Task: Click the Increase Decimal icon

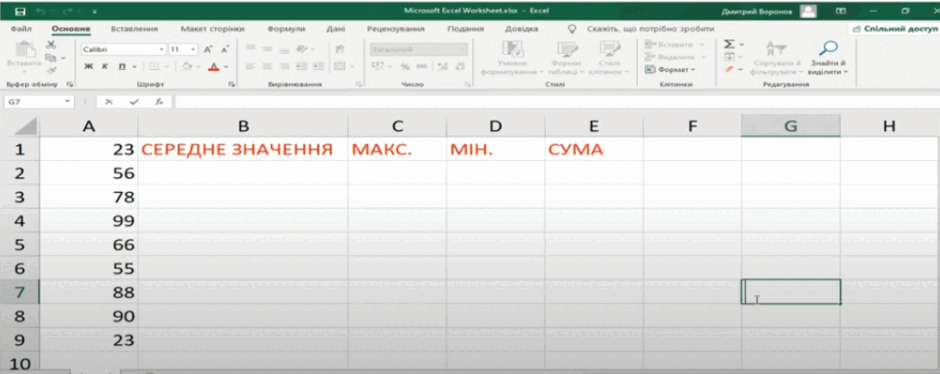Action: pos(443,67)
